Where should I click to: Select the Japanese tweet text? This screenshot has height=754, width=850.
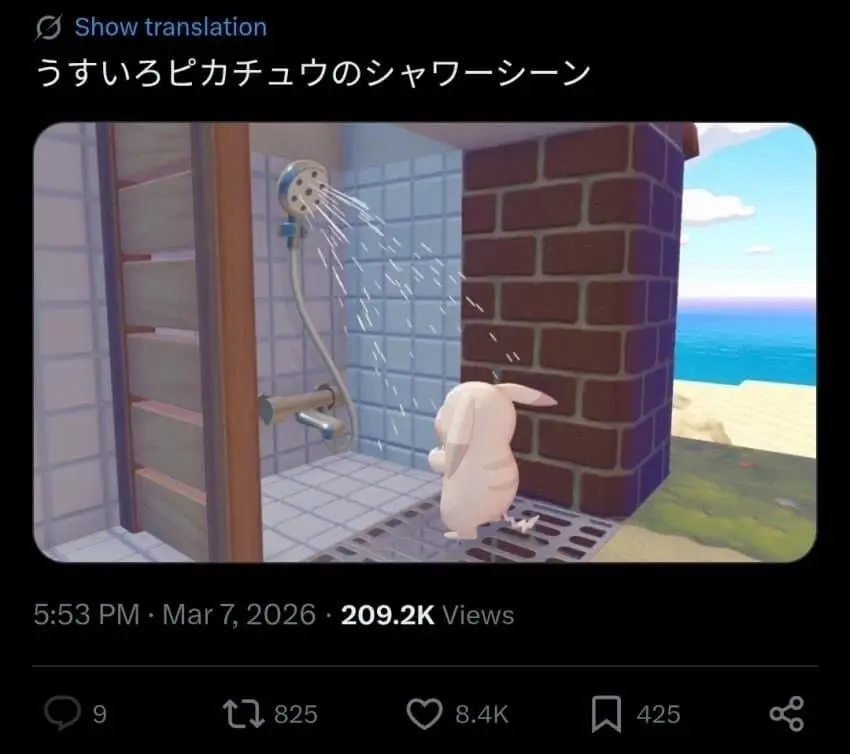[313, 74]
